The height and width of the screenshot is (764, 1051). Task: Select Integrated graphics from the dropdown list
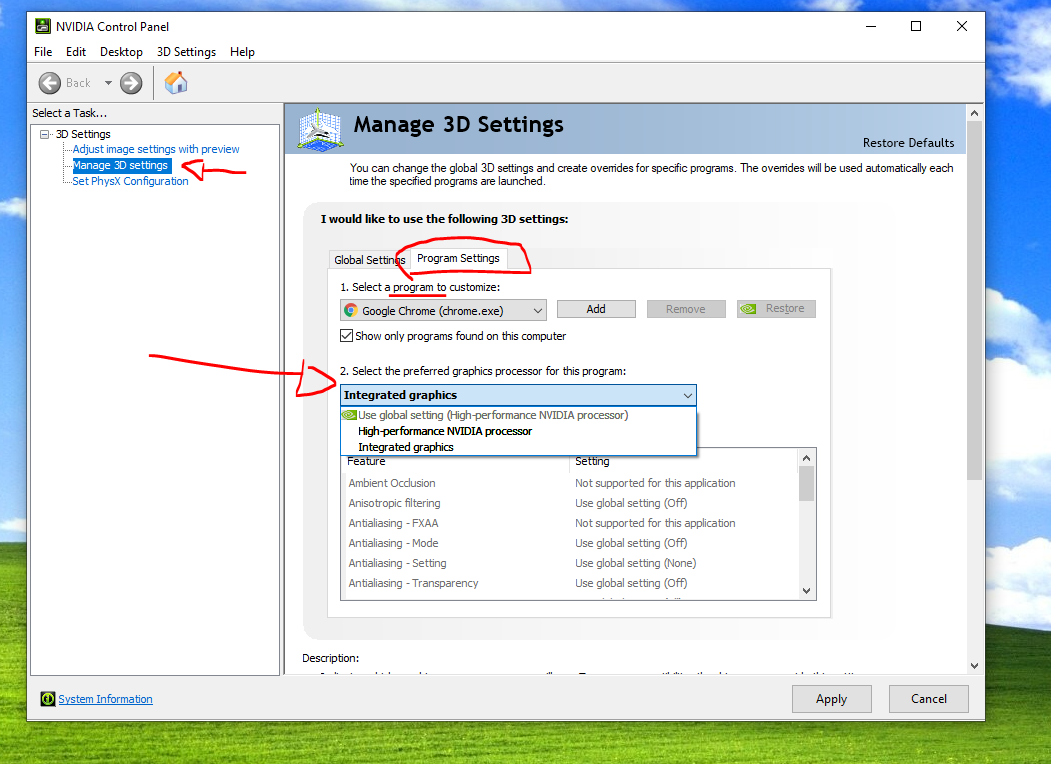click(x=406, y=447)
